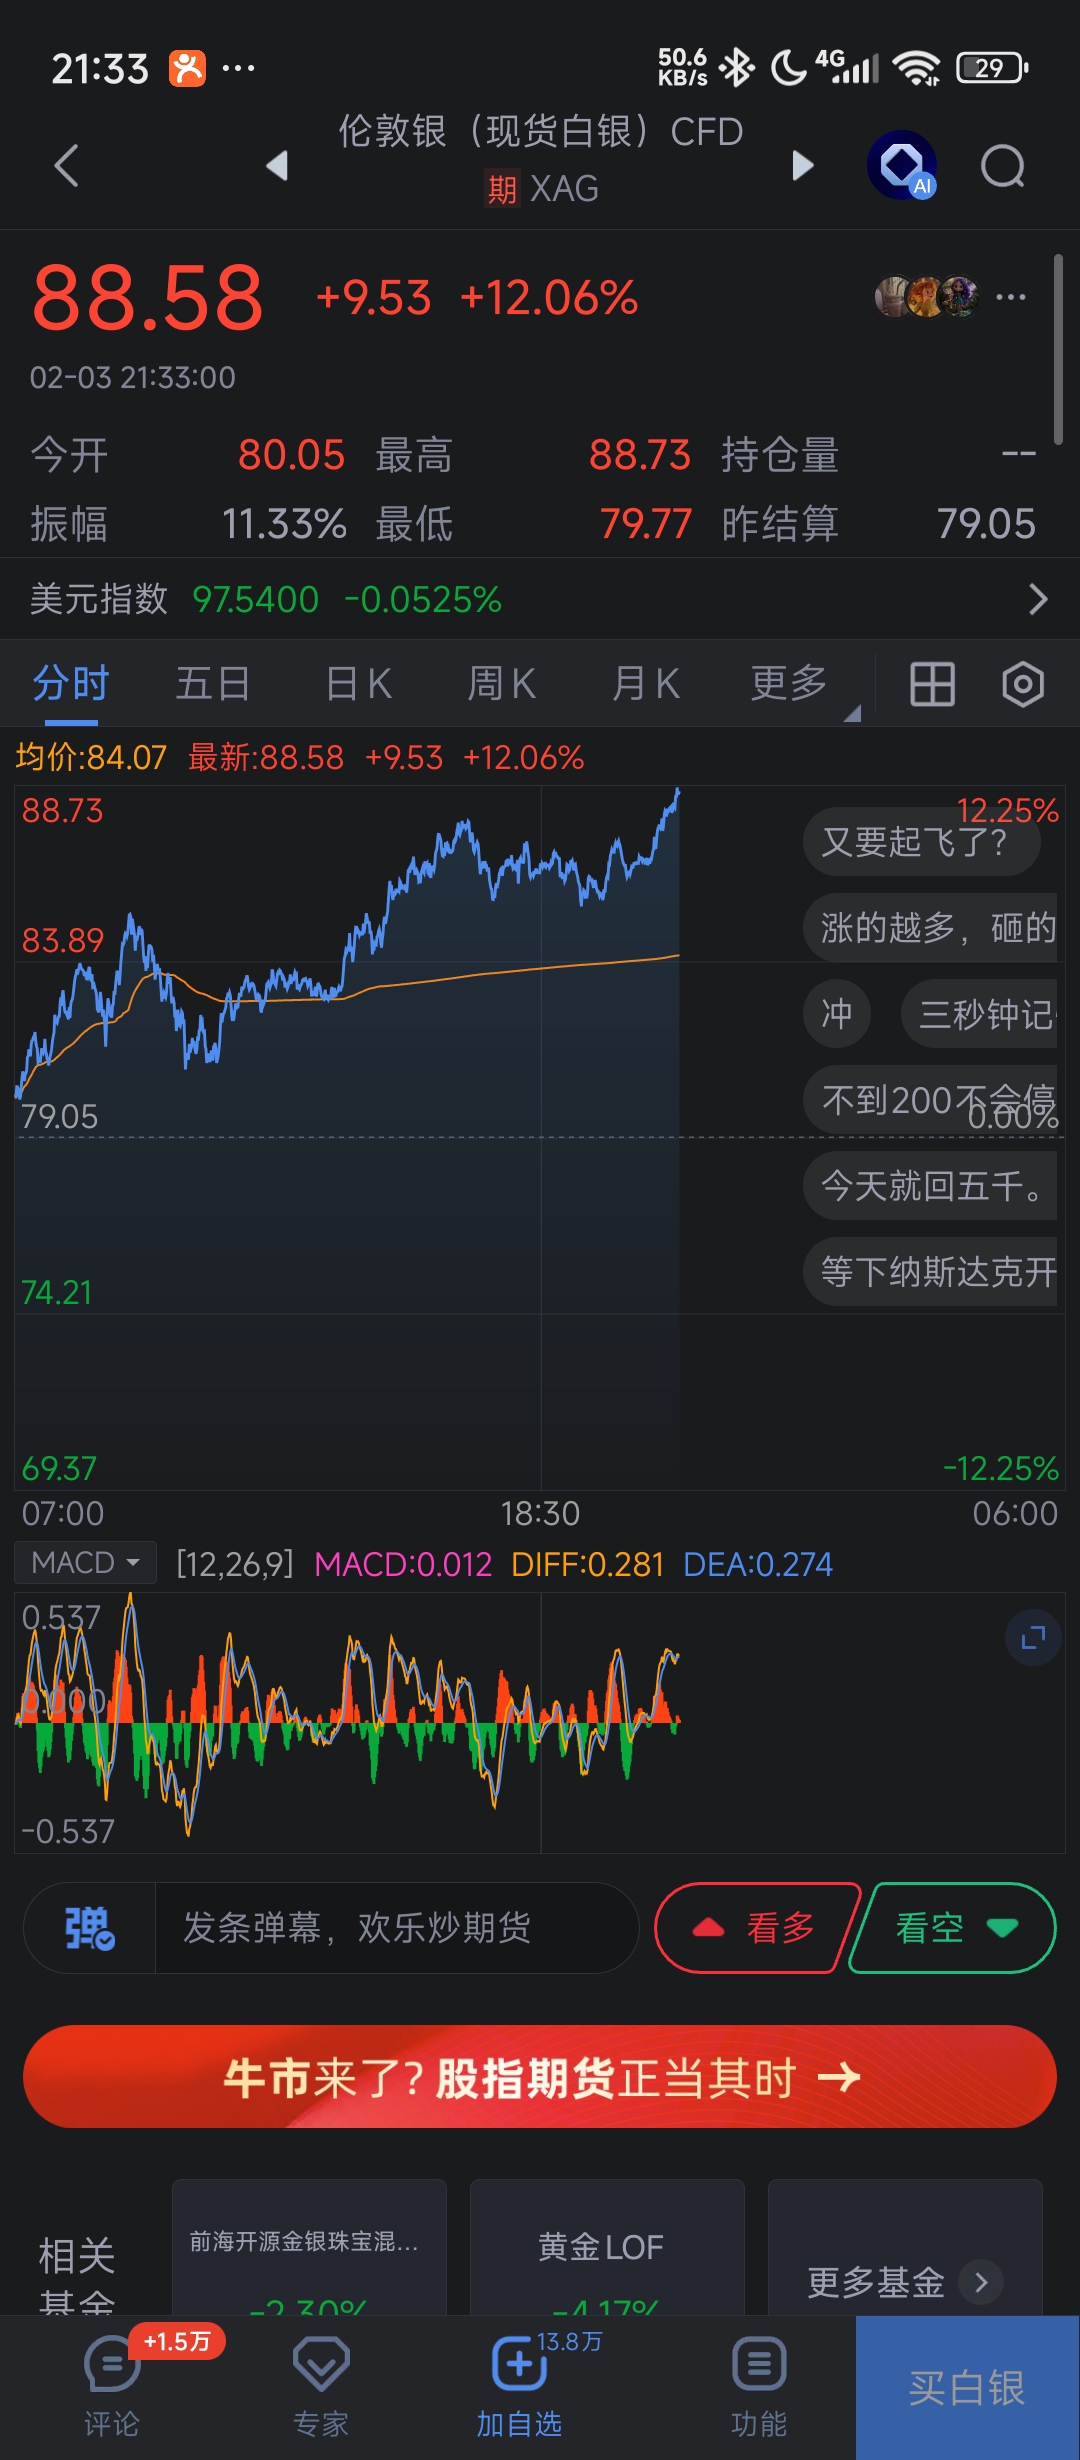Expand the 美元指数 row chevron
The height and width of the screenshot is (2460, 1080).
pos(1038,599)
